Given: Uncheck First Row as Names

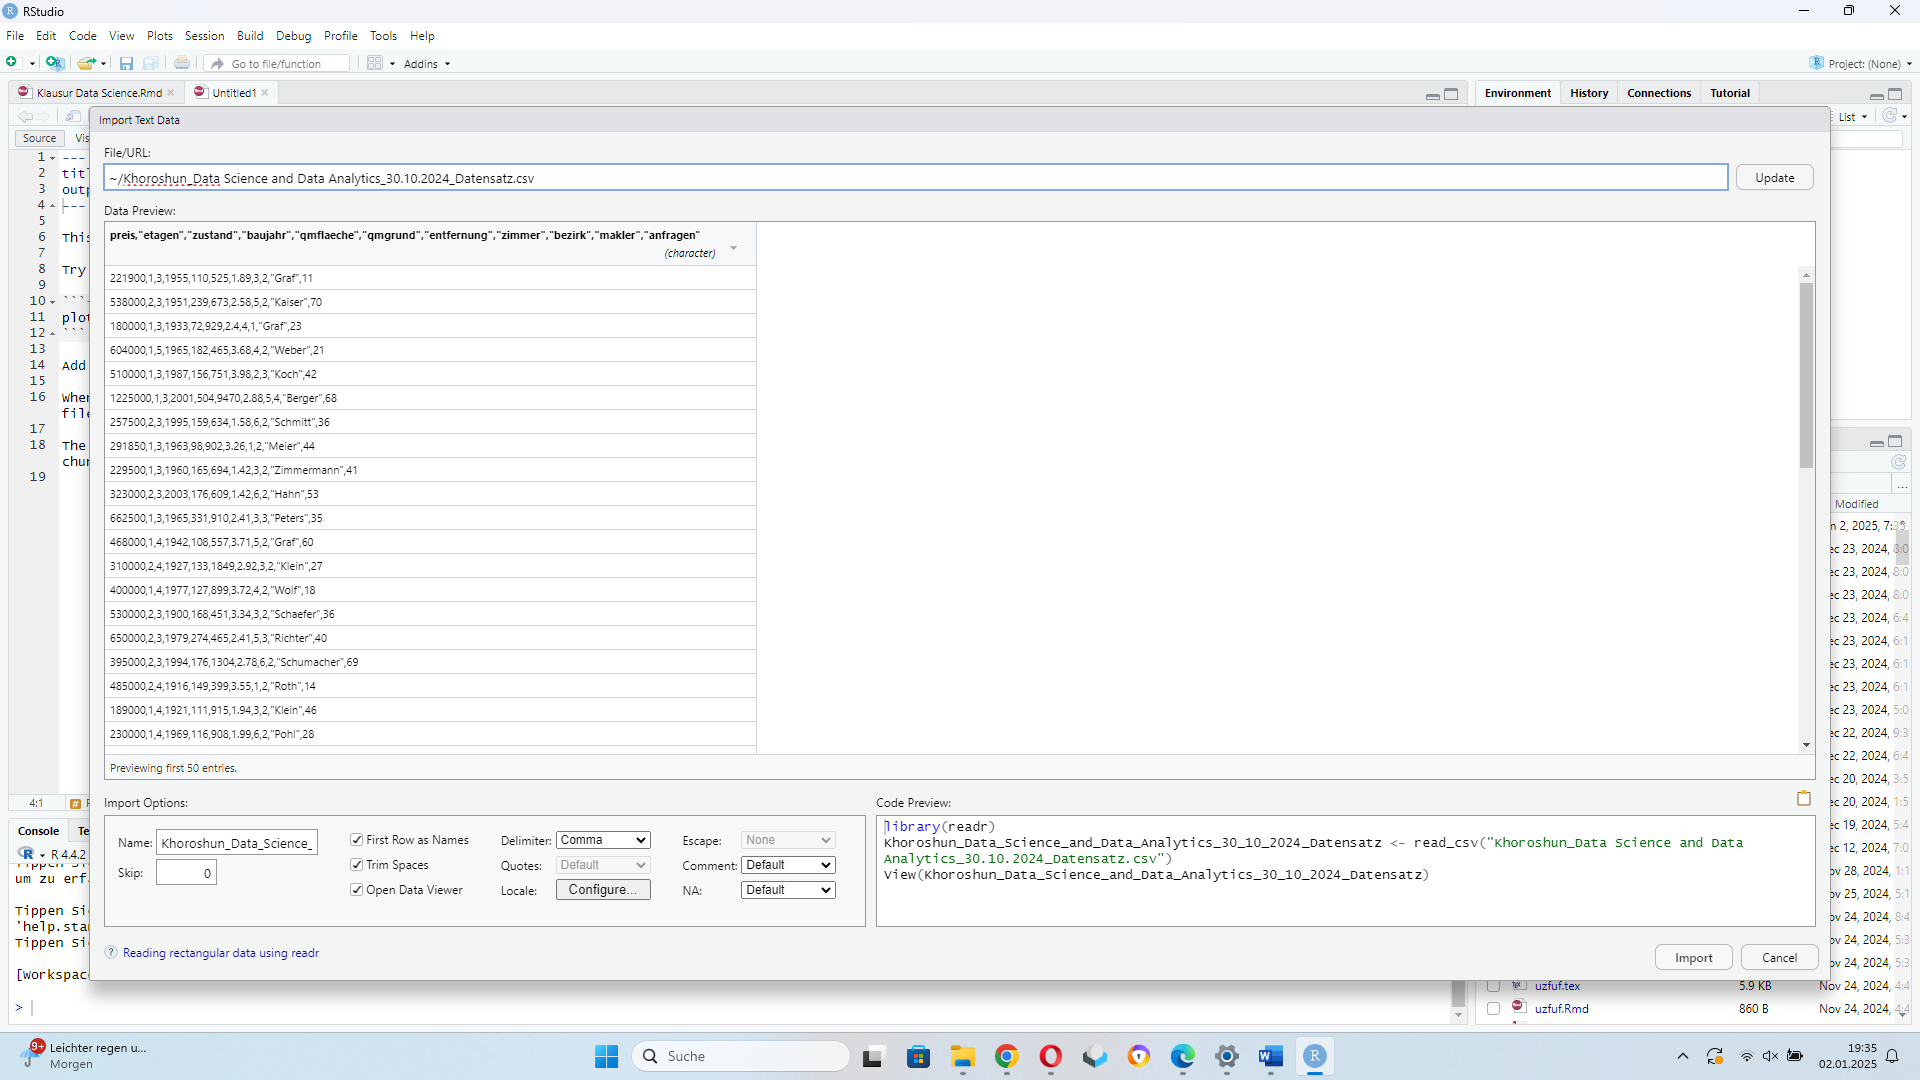Looking at the screenshot, I should [357, 840].
